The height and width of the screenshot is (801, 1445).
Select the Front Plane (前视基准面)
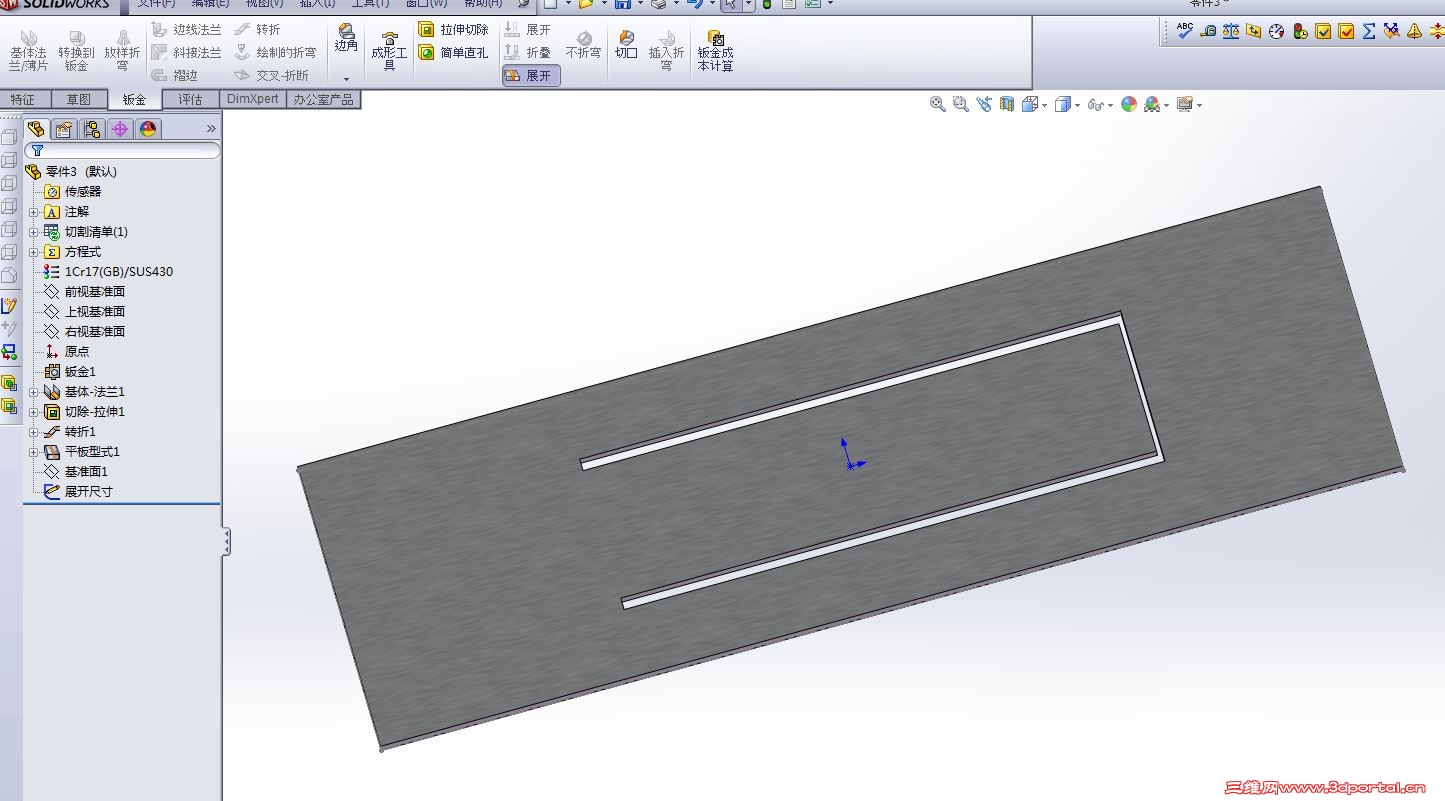coord(85,292)
